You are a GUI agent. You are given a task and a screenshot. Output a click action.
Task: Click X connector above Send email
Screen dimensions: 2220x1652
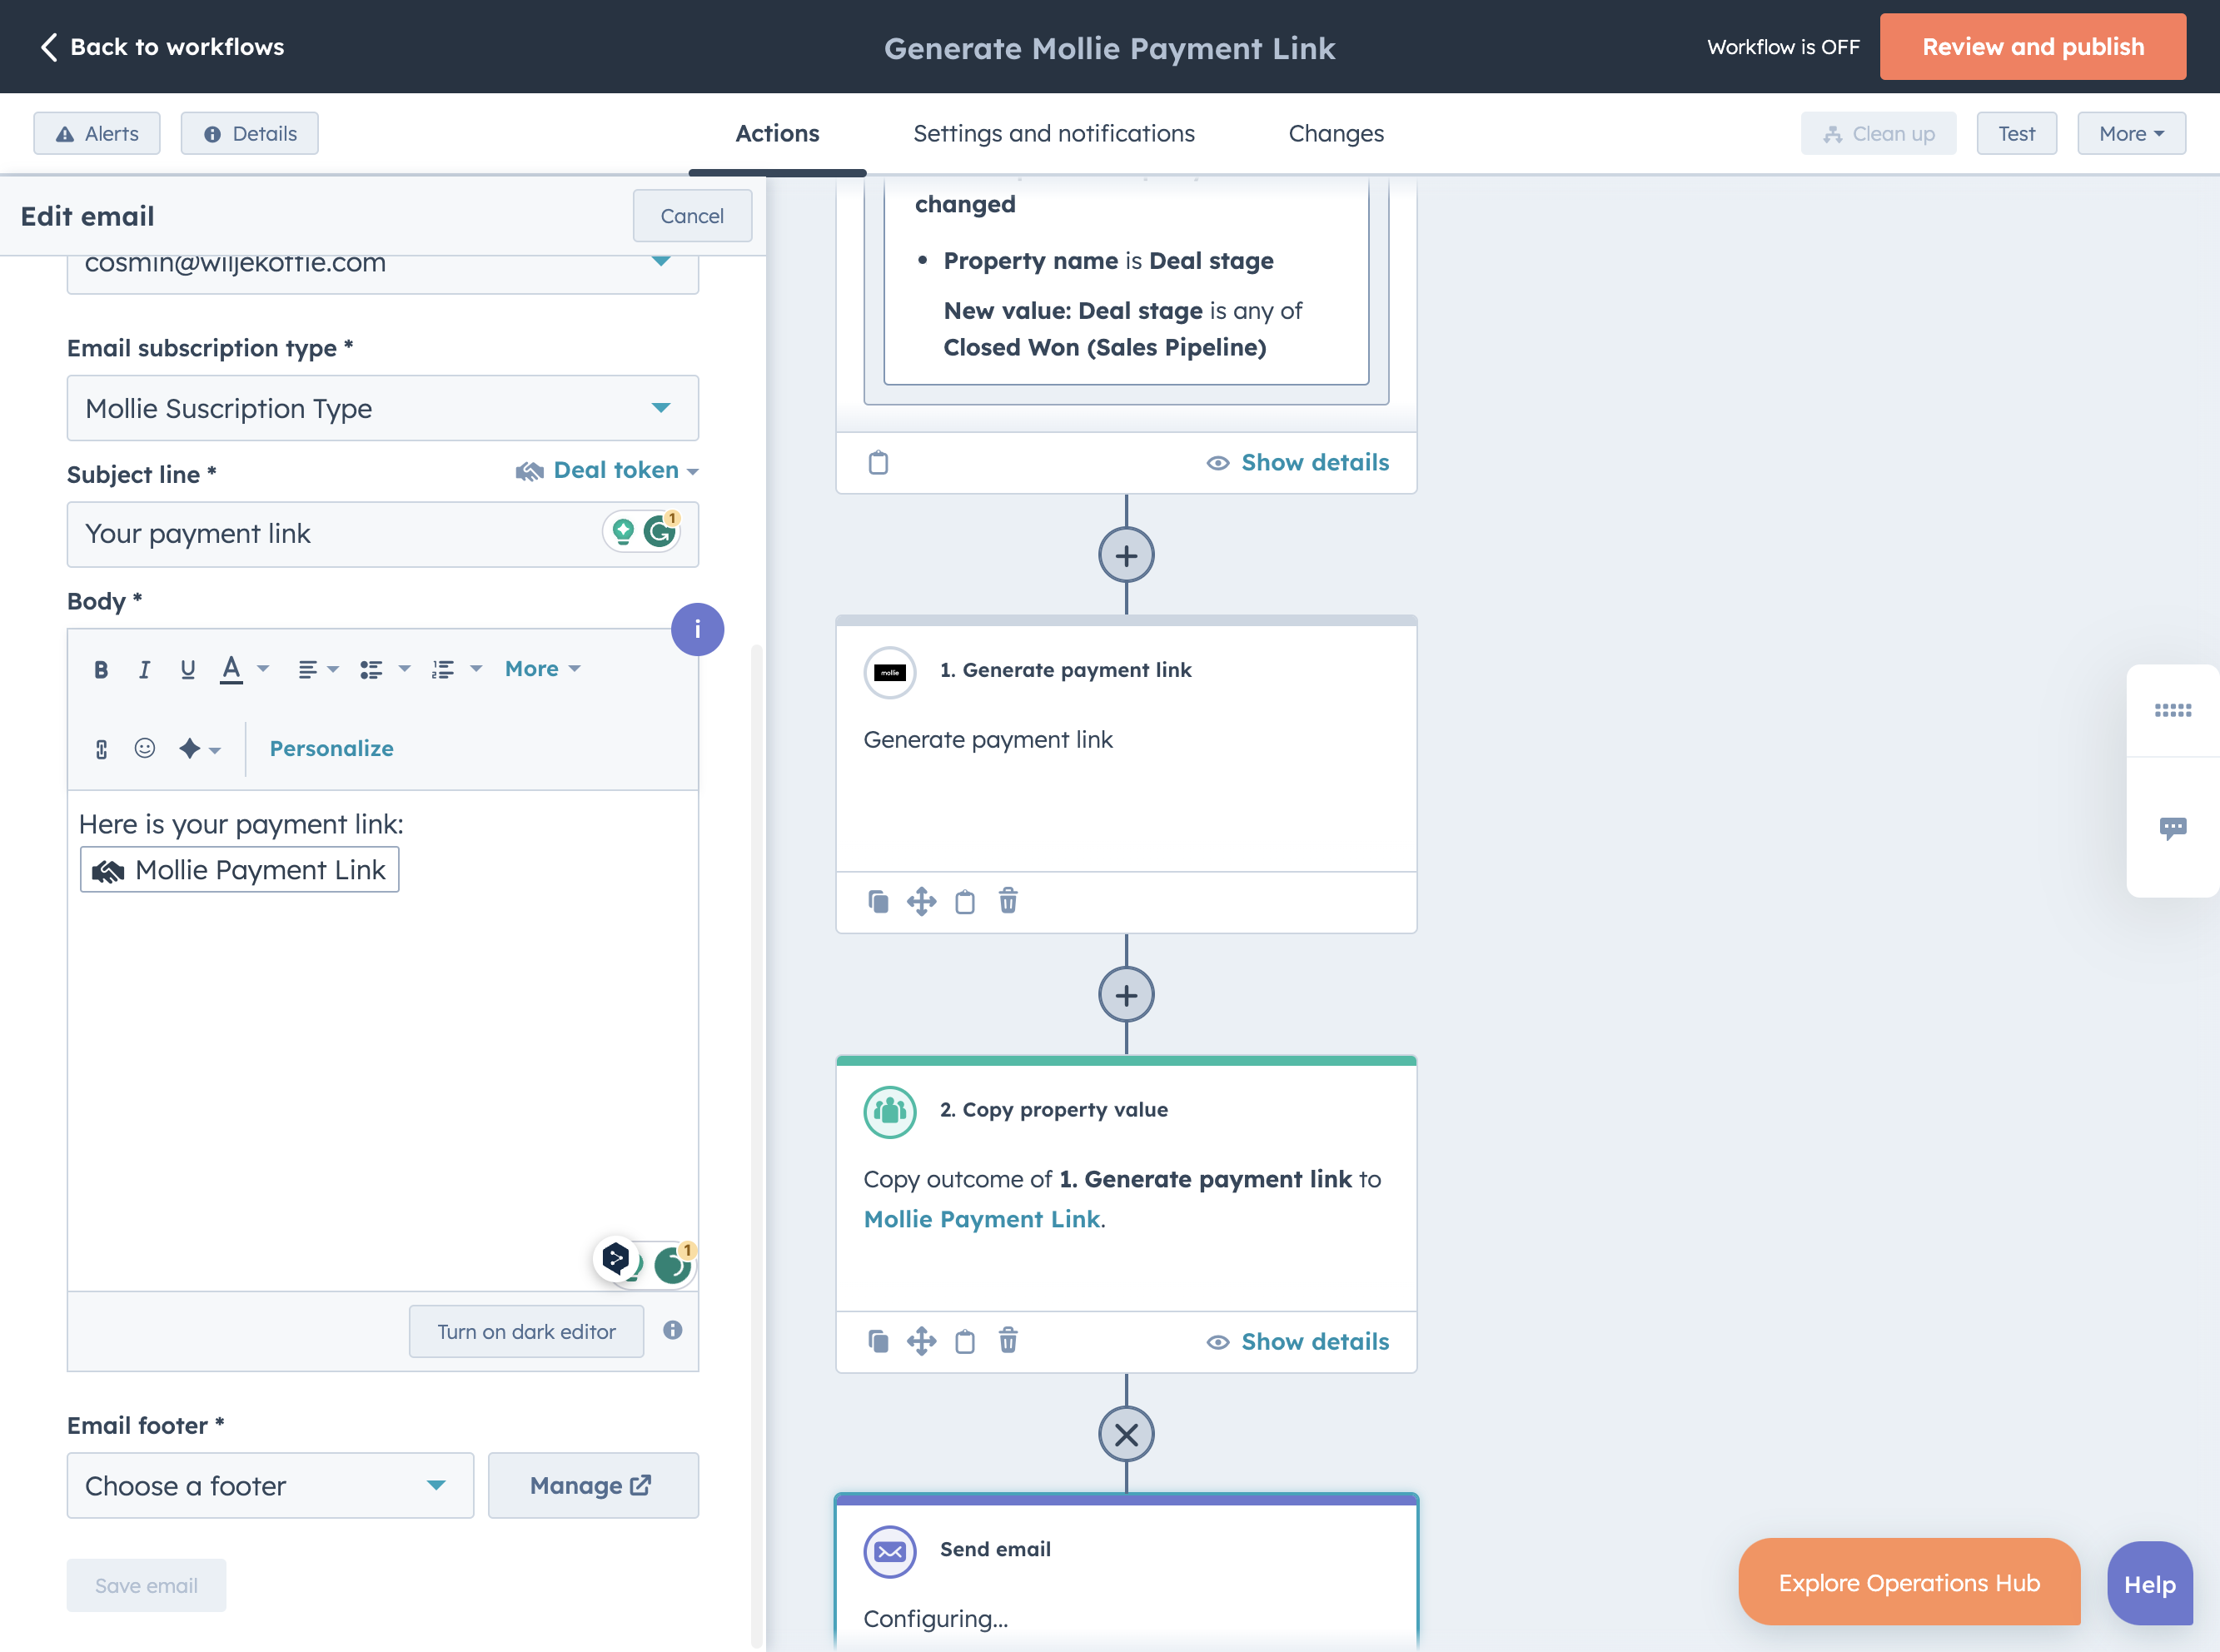click(x=1126, y=1435)
